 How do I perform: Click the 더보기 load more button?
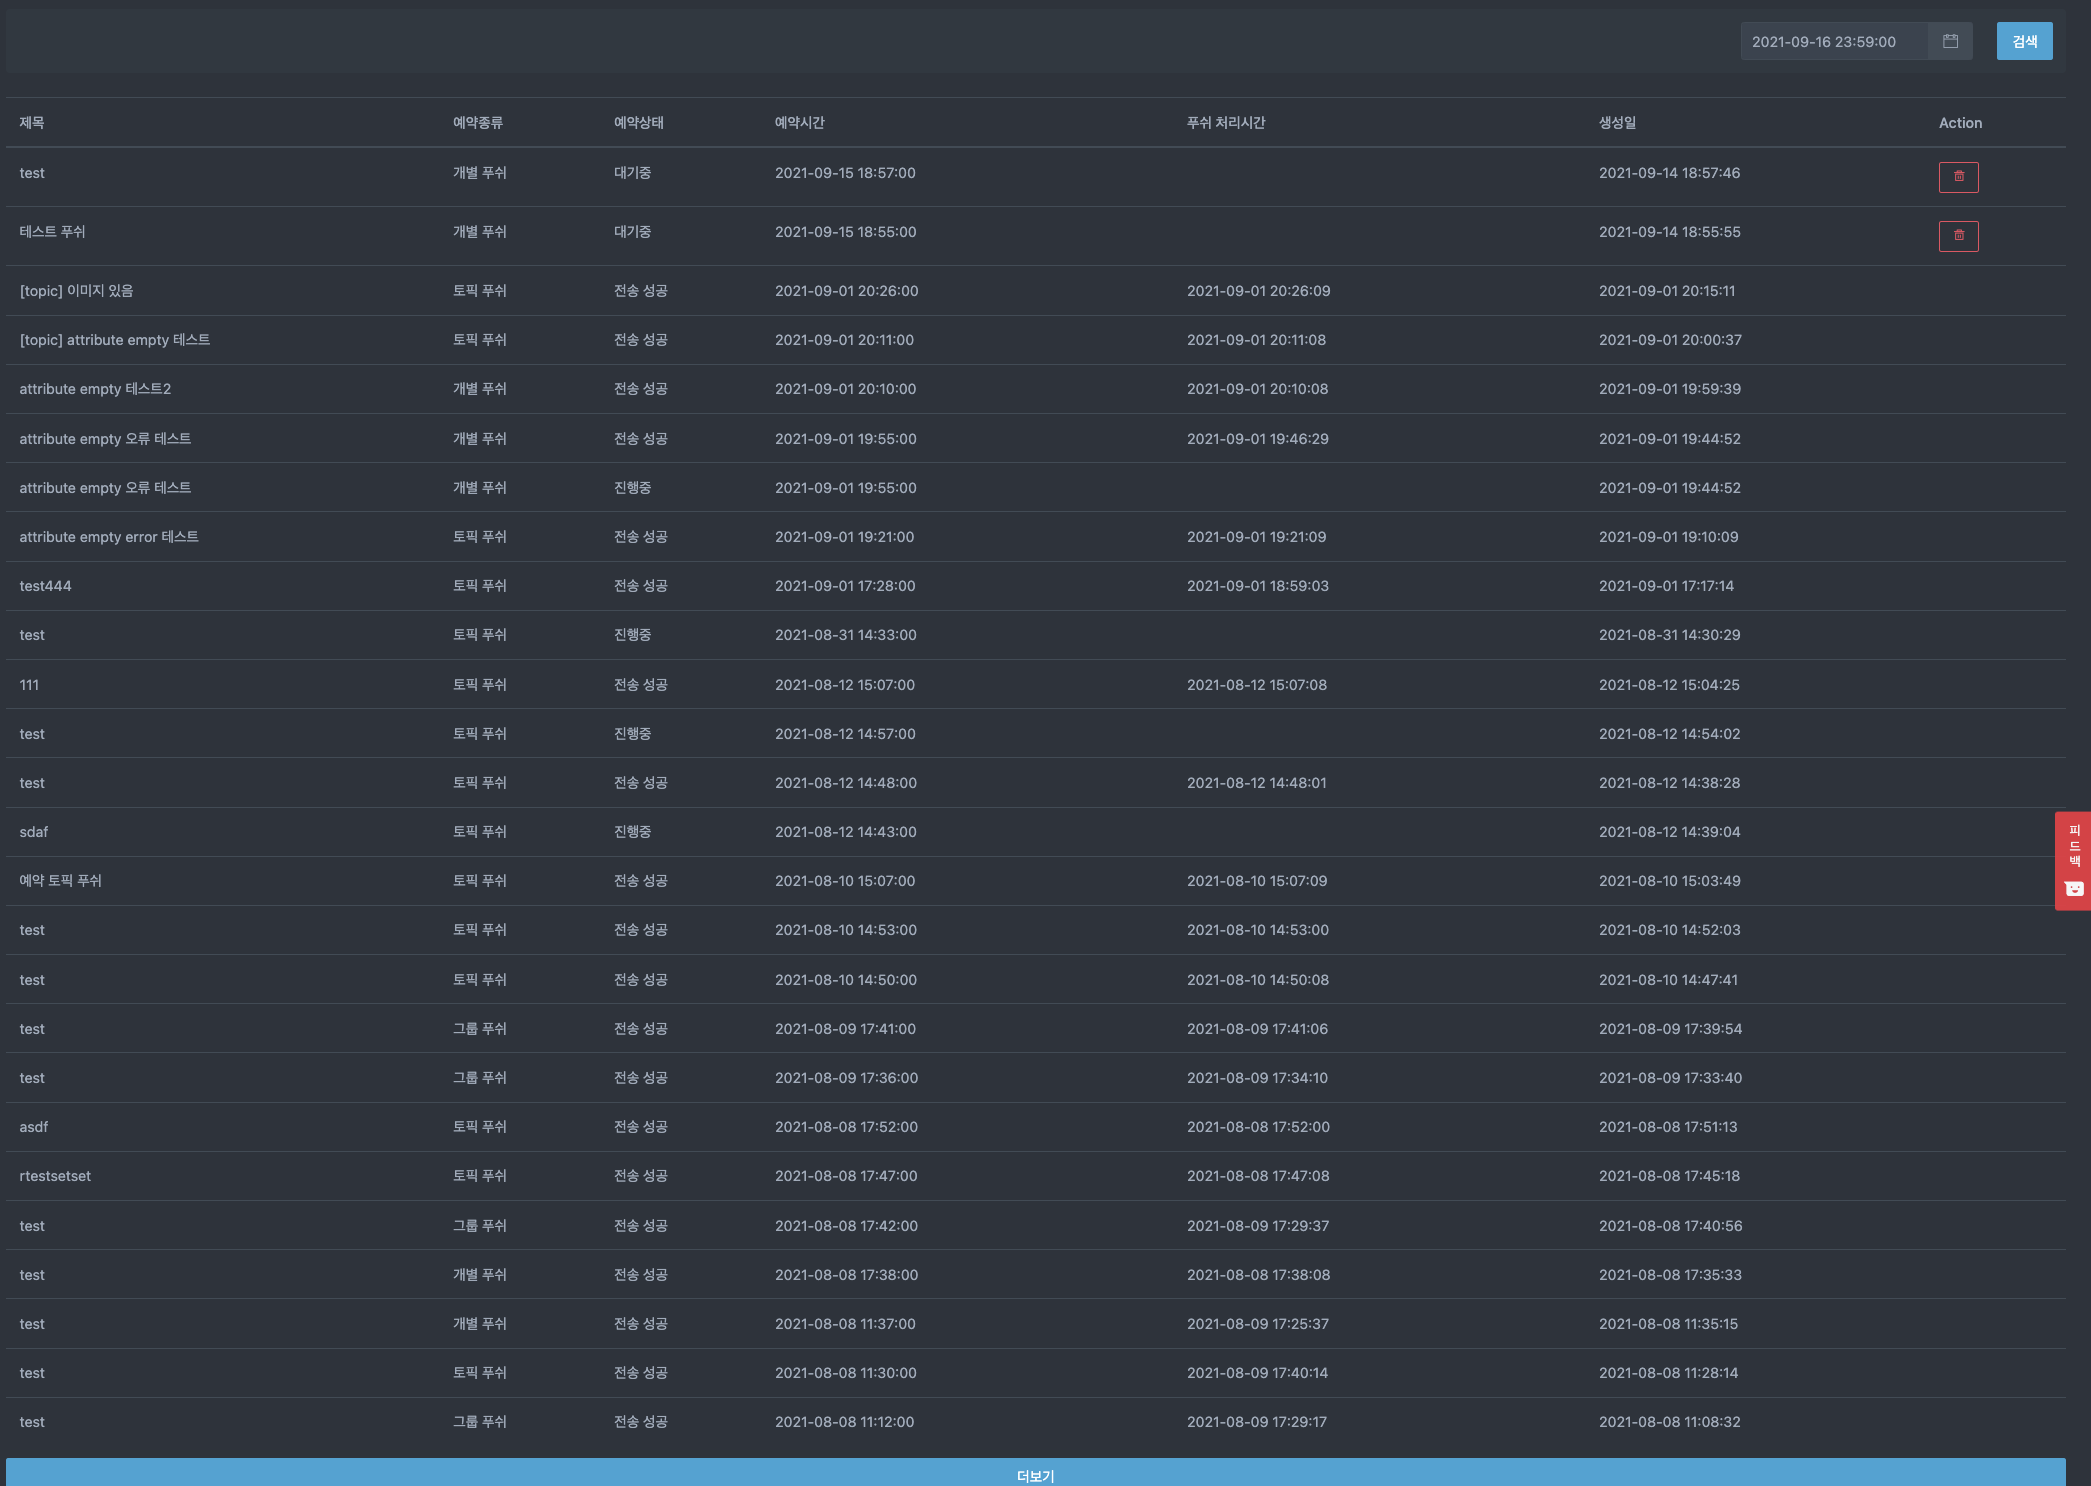1035,1474
